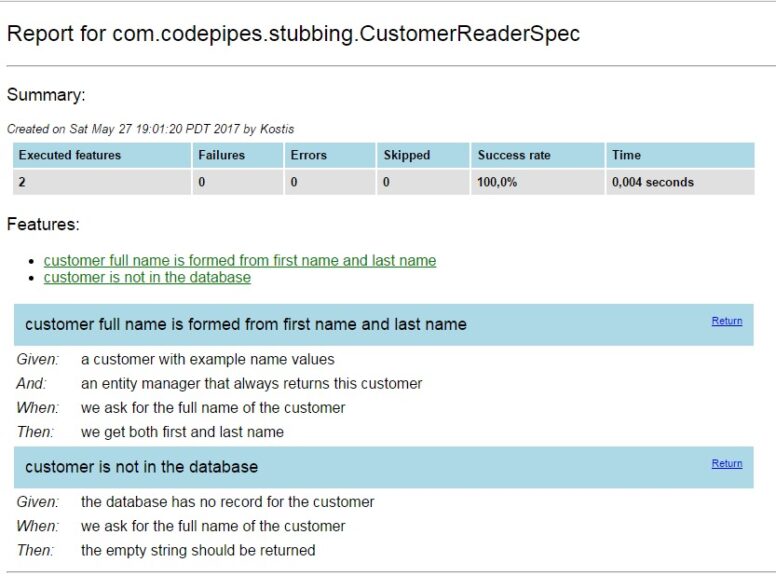Open the 'customer is not in the database' link
The image size is (776, 576).
[147, 277]
